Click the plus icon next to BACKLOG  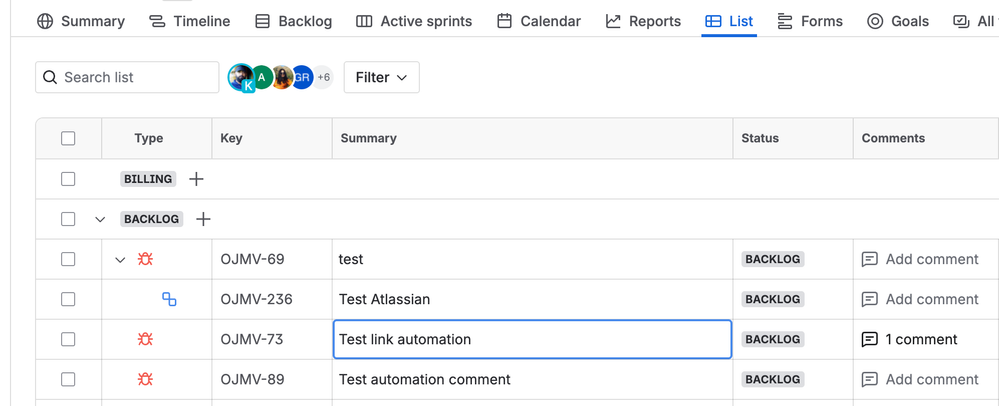tap(203, 219)
